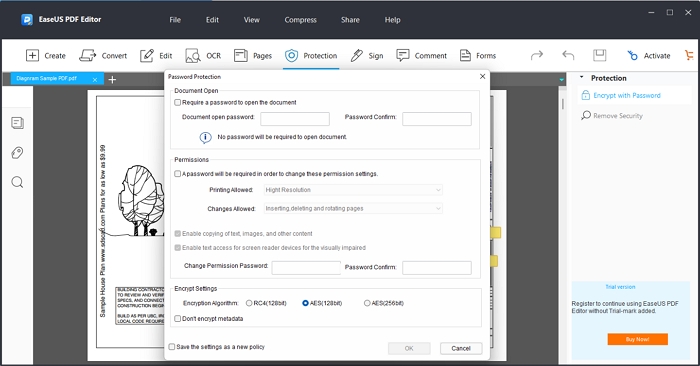Select AES(256bit) encryption algorithm

tap(367, 303)
